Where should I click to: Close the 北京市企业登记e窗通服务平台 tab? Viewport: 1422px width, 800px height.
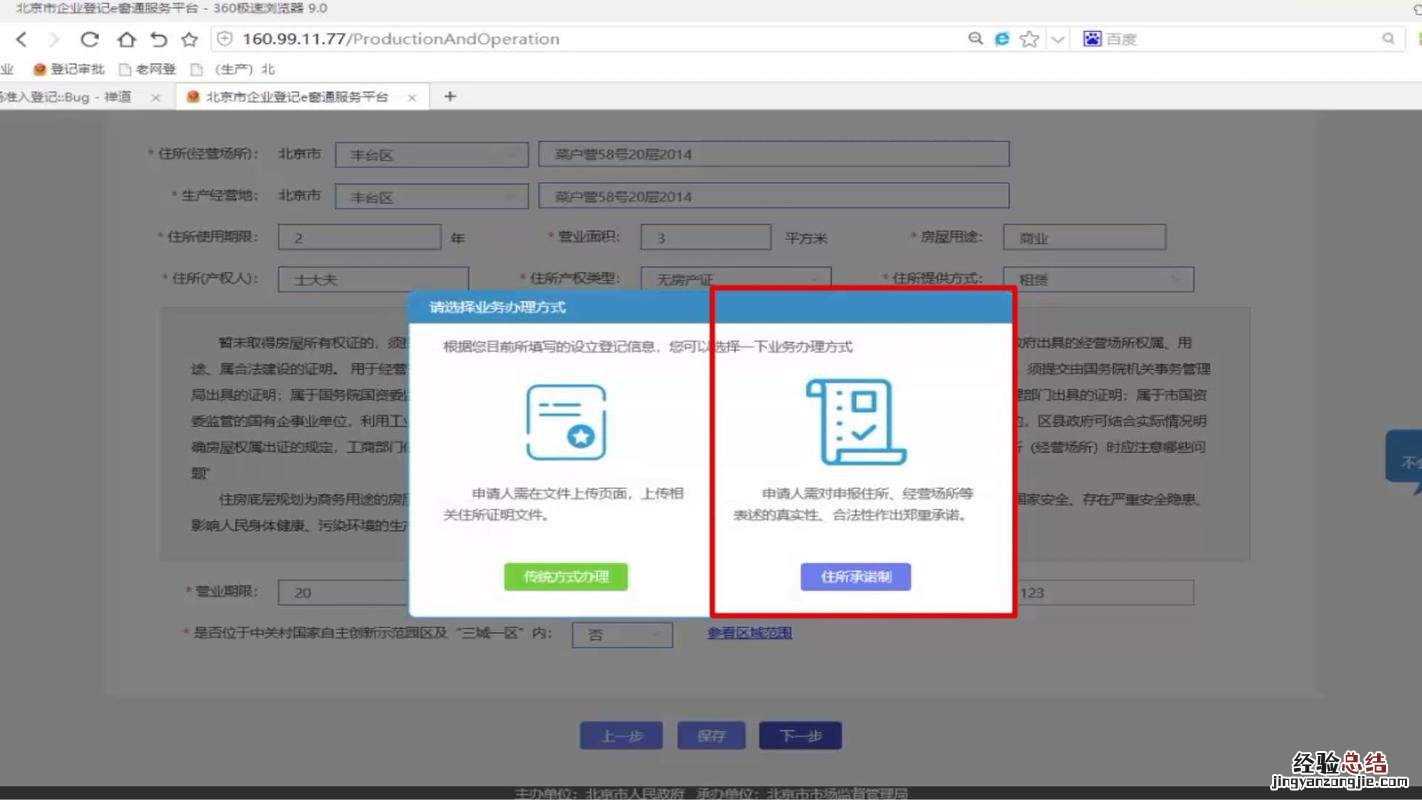[412, 97]
